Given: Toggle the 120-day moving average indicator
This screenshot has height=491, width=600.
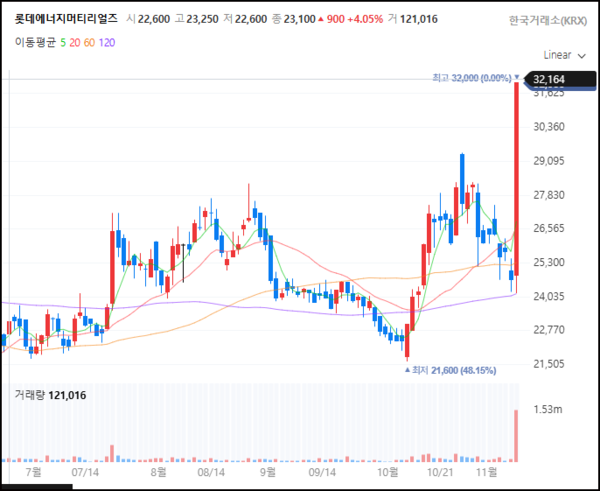Looking at the screenshot, I should click(x=108, y=42).
